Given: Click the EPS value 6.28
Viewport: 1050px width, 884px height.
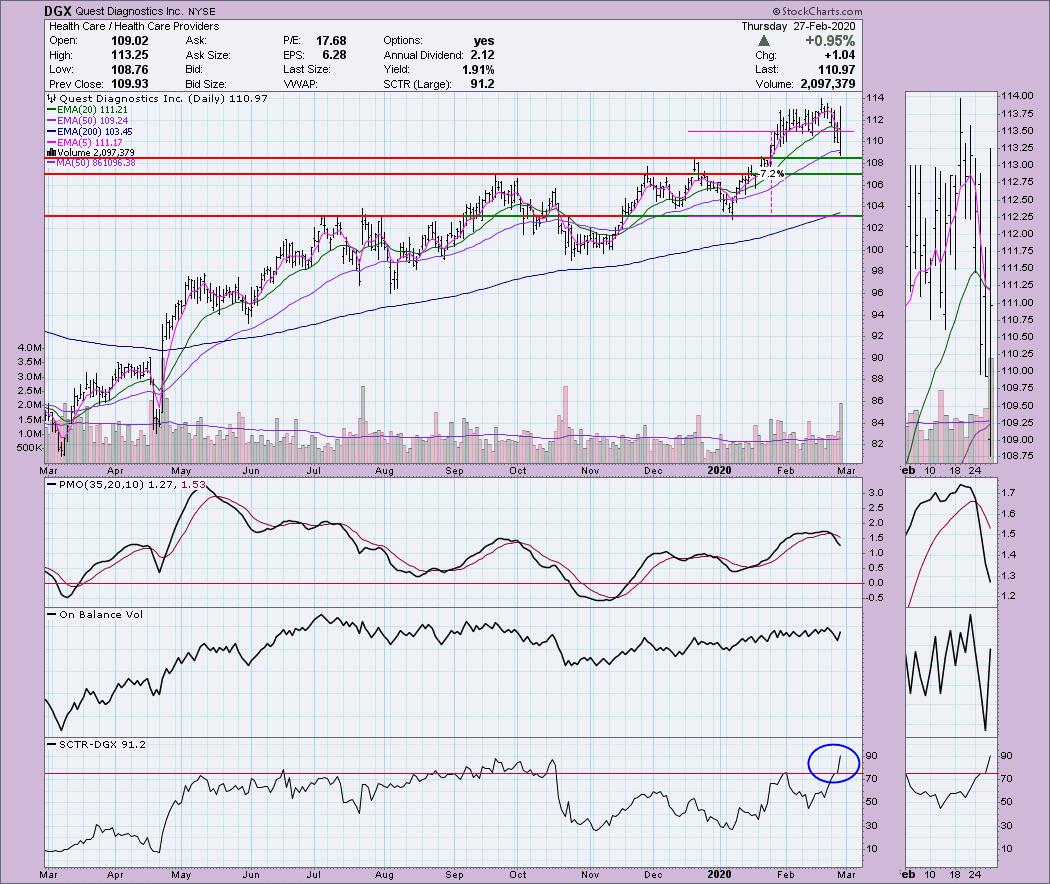Looking at the screenshot, I should (x=334, y=55).
